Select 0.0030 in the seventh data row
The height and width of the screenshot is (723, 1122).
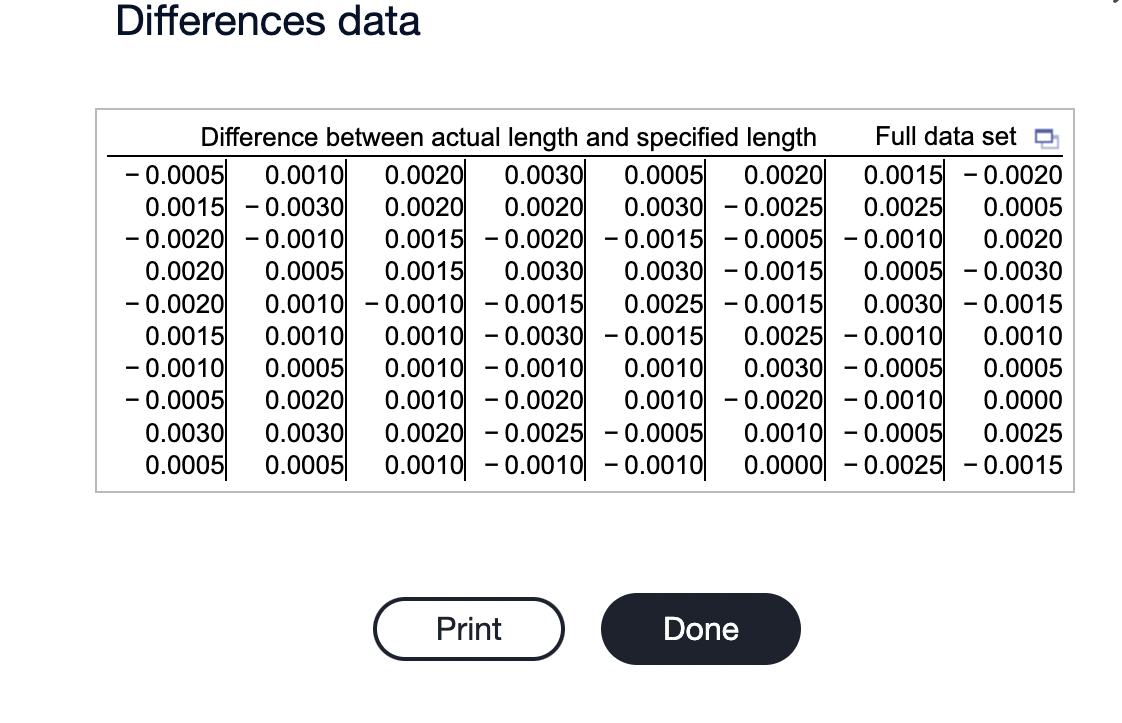click(x=784, y=368)
